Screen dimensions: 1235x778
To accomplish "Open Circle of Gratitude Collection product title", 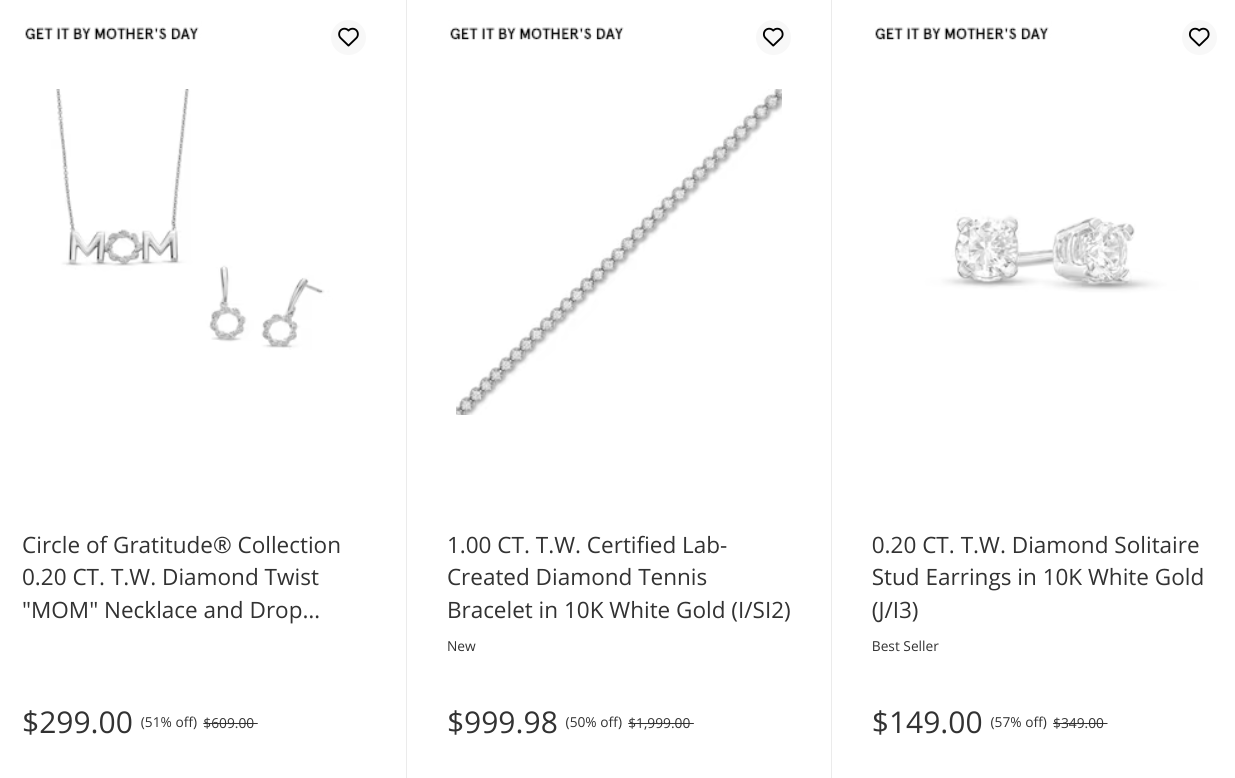I will [x=181, y=577].
